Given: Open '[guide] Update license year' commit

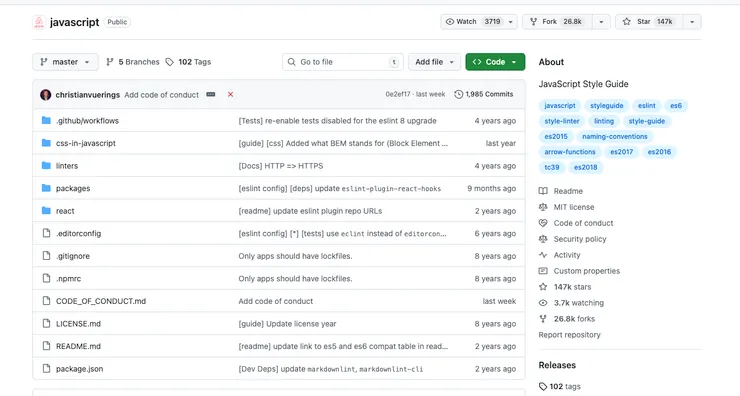Looking at the screenshot, I should click(287, 324).
